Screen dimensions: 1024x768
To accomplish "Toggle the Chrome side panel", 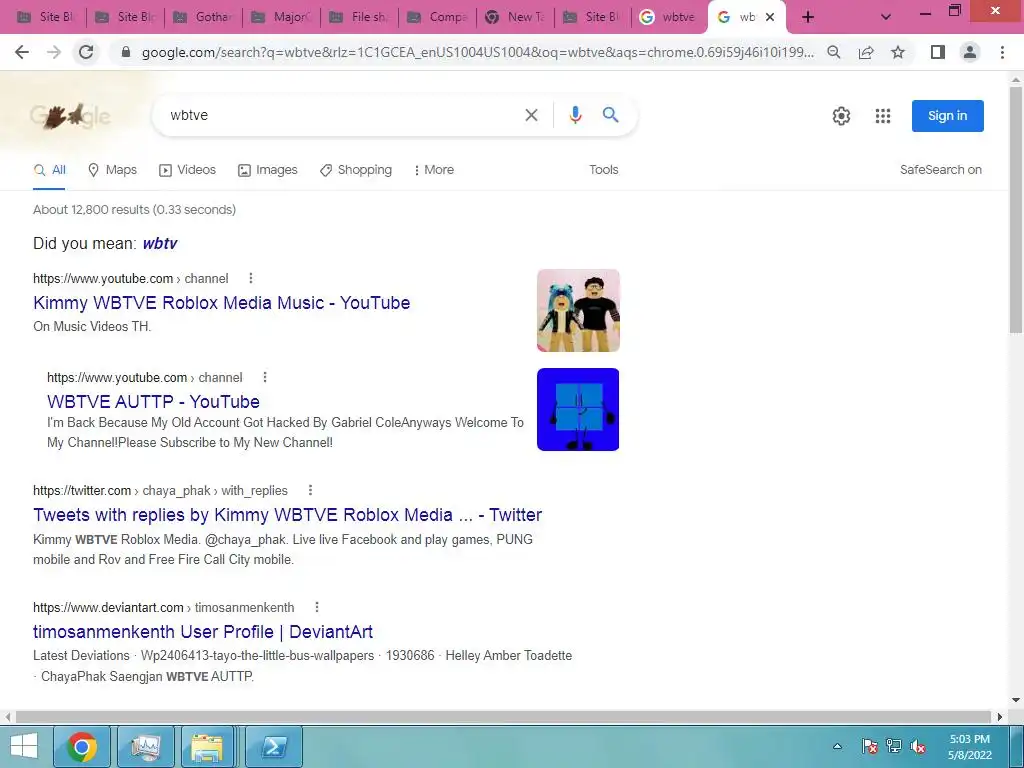I will [938, 52].
